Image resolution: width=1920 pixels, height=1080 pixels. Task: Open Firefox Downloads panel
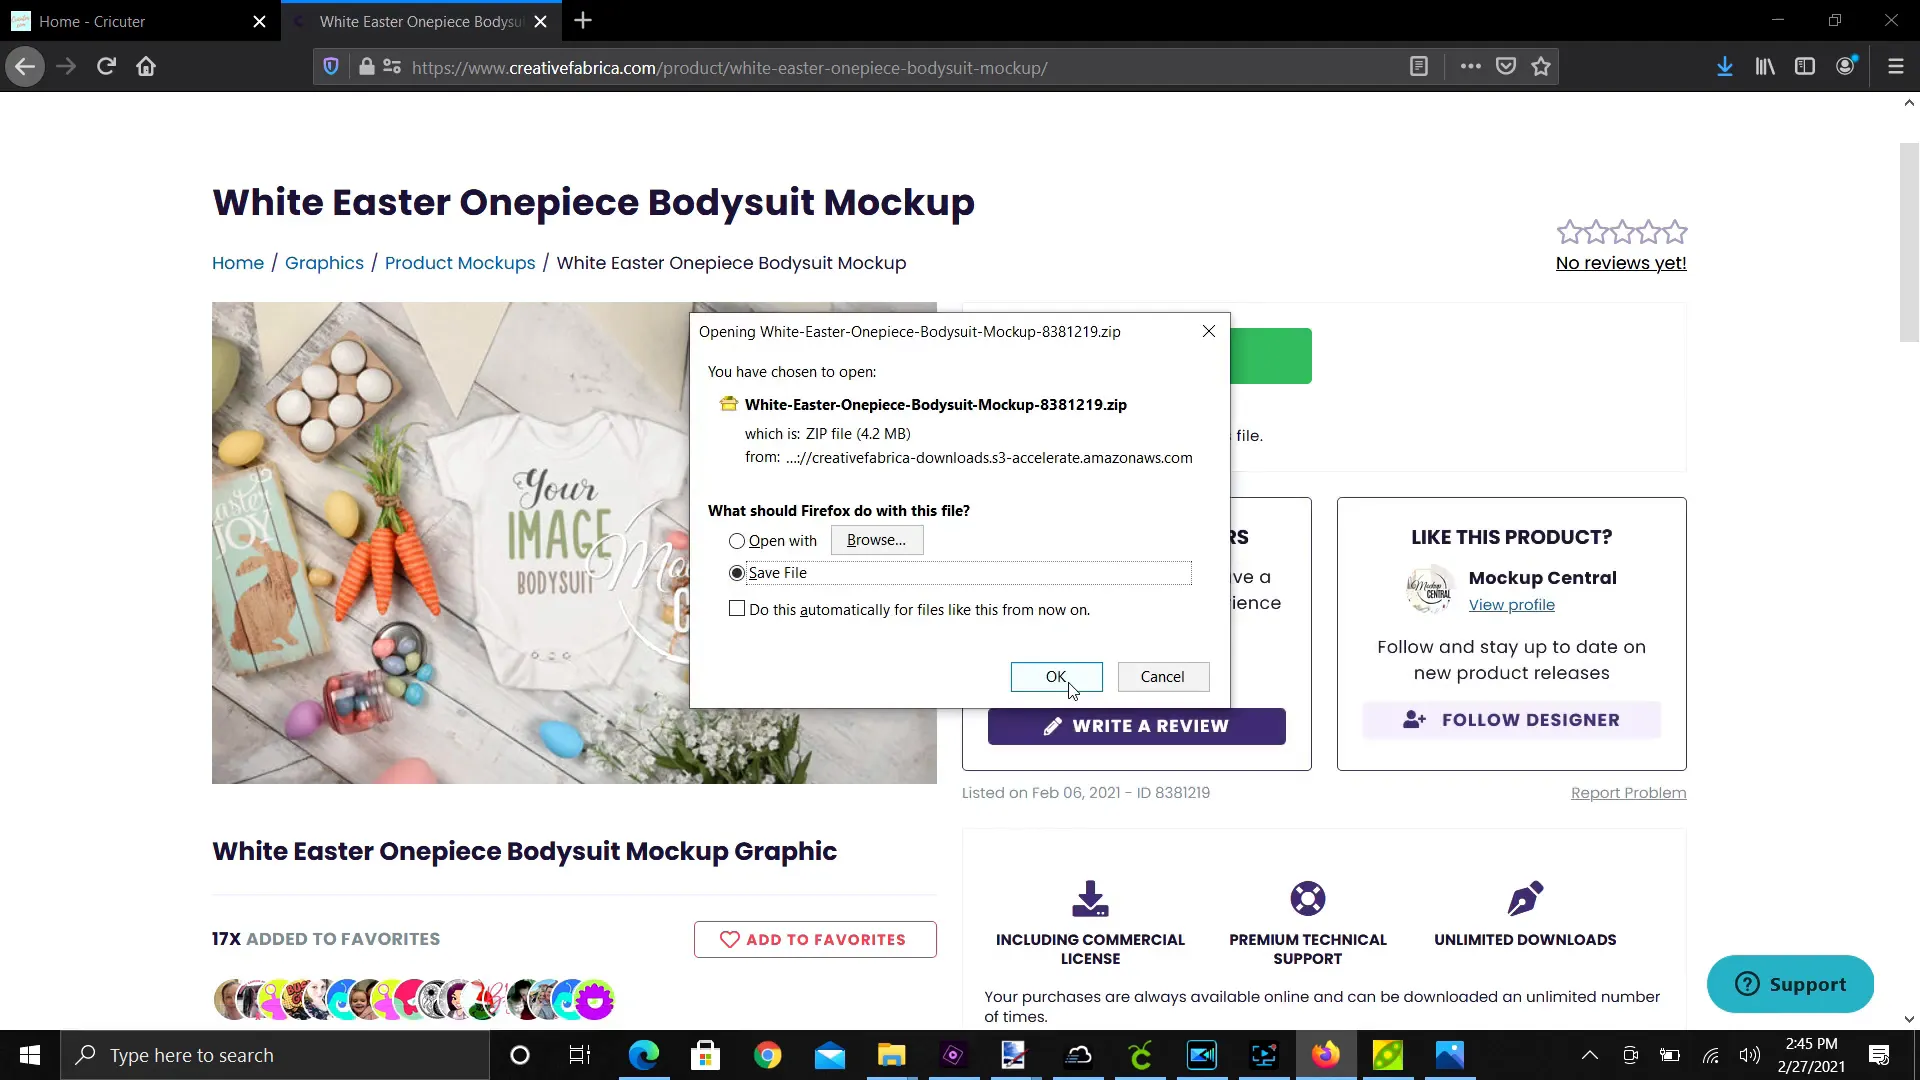(1724, 66)
